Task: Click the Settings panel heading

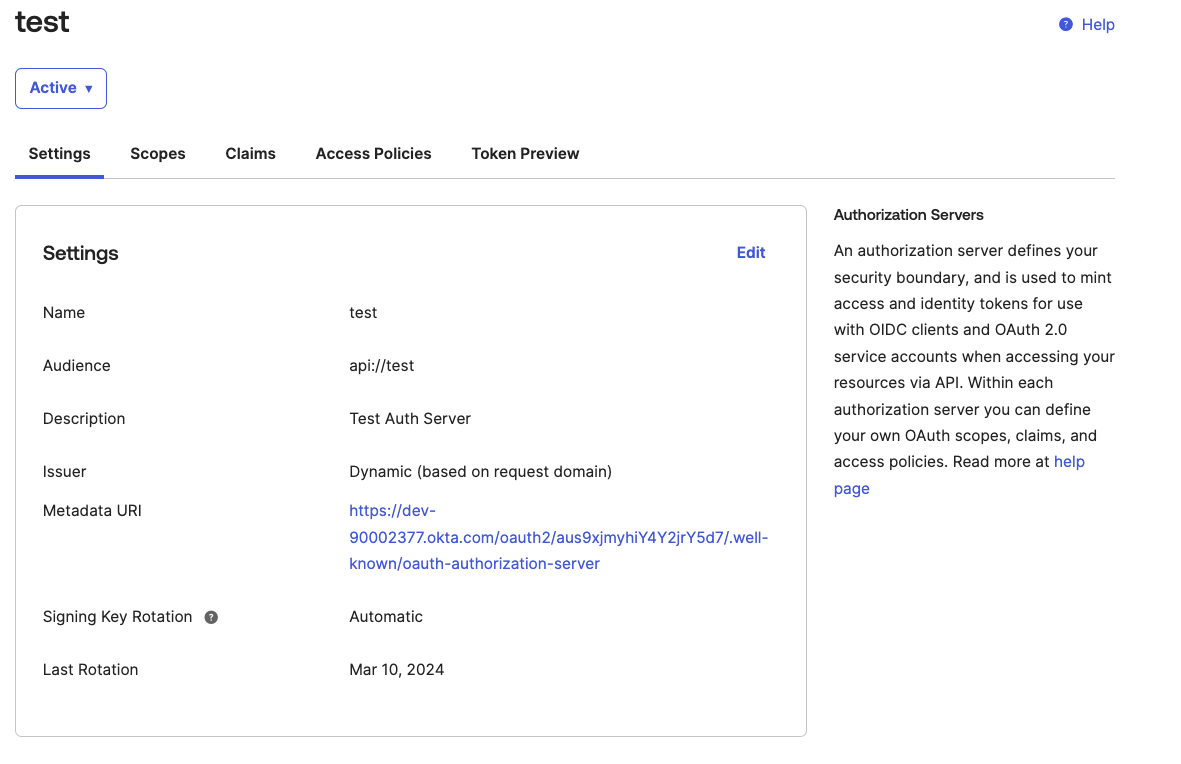Action: point(80,253)
